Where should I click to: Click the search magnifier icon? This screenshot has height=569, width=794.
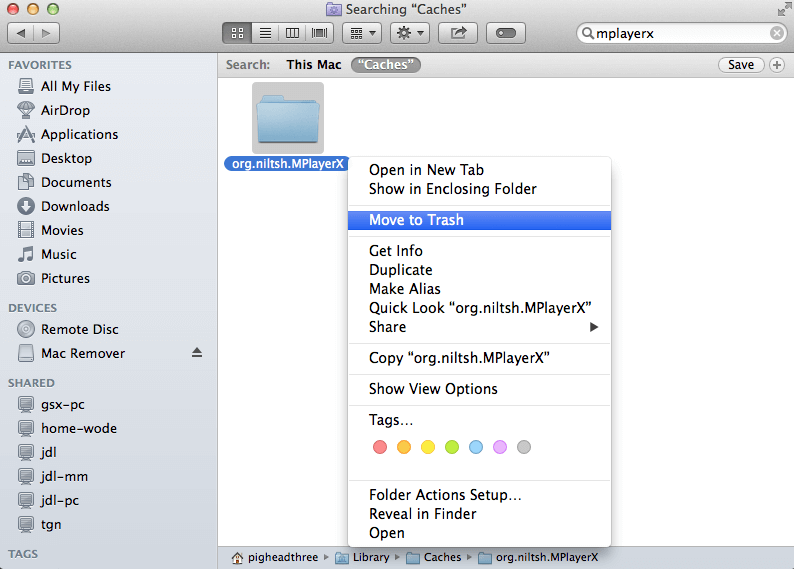pyautogui.click(x=587, y=33)
